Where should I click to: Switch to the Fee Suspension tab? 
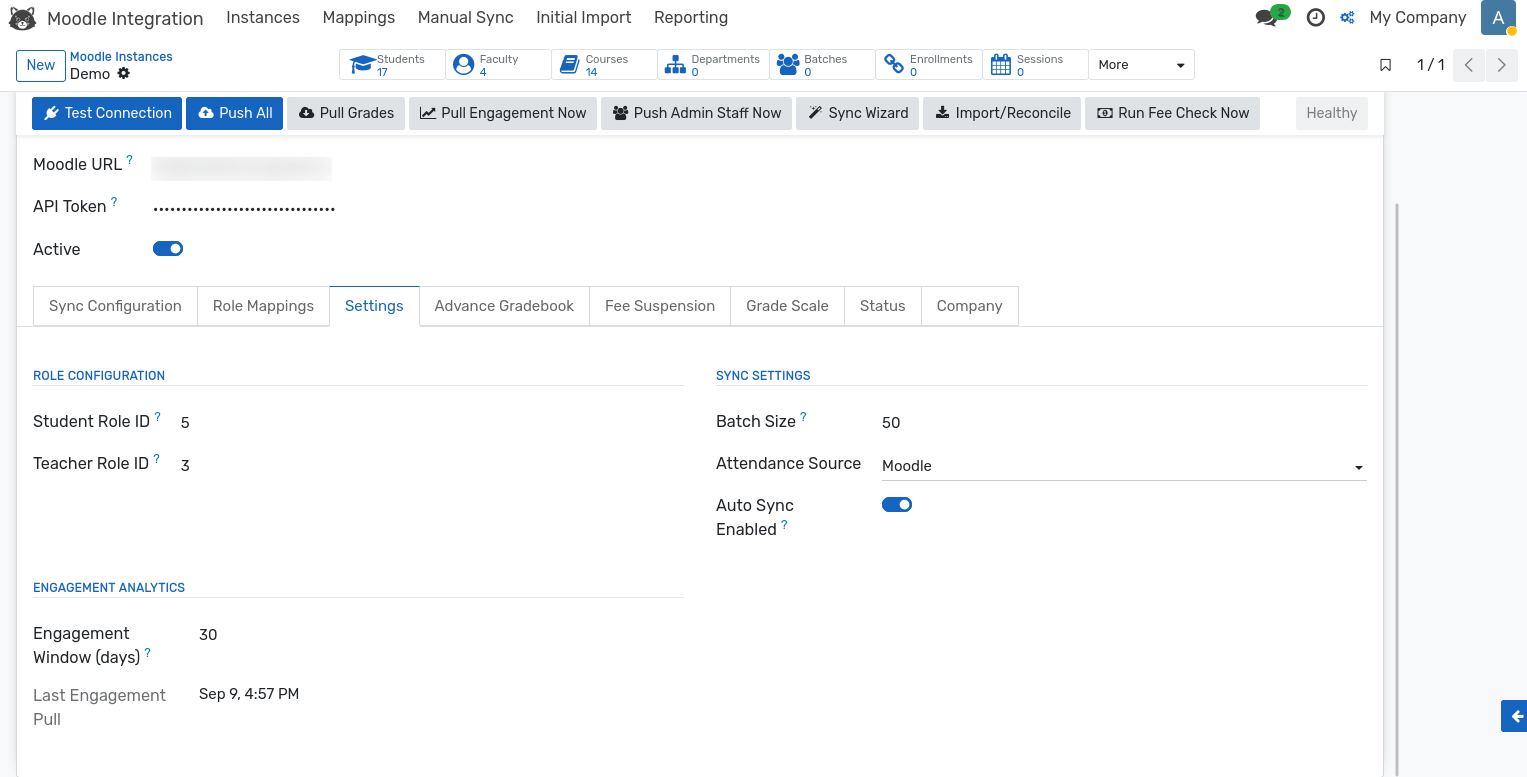pyautogui.click(x=660, y=306)
